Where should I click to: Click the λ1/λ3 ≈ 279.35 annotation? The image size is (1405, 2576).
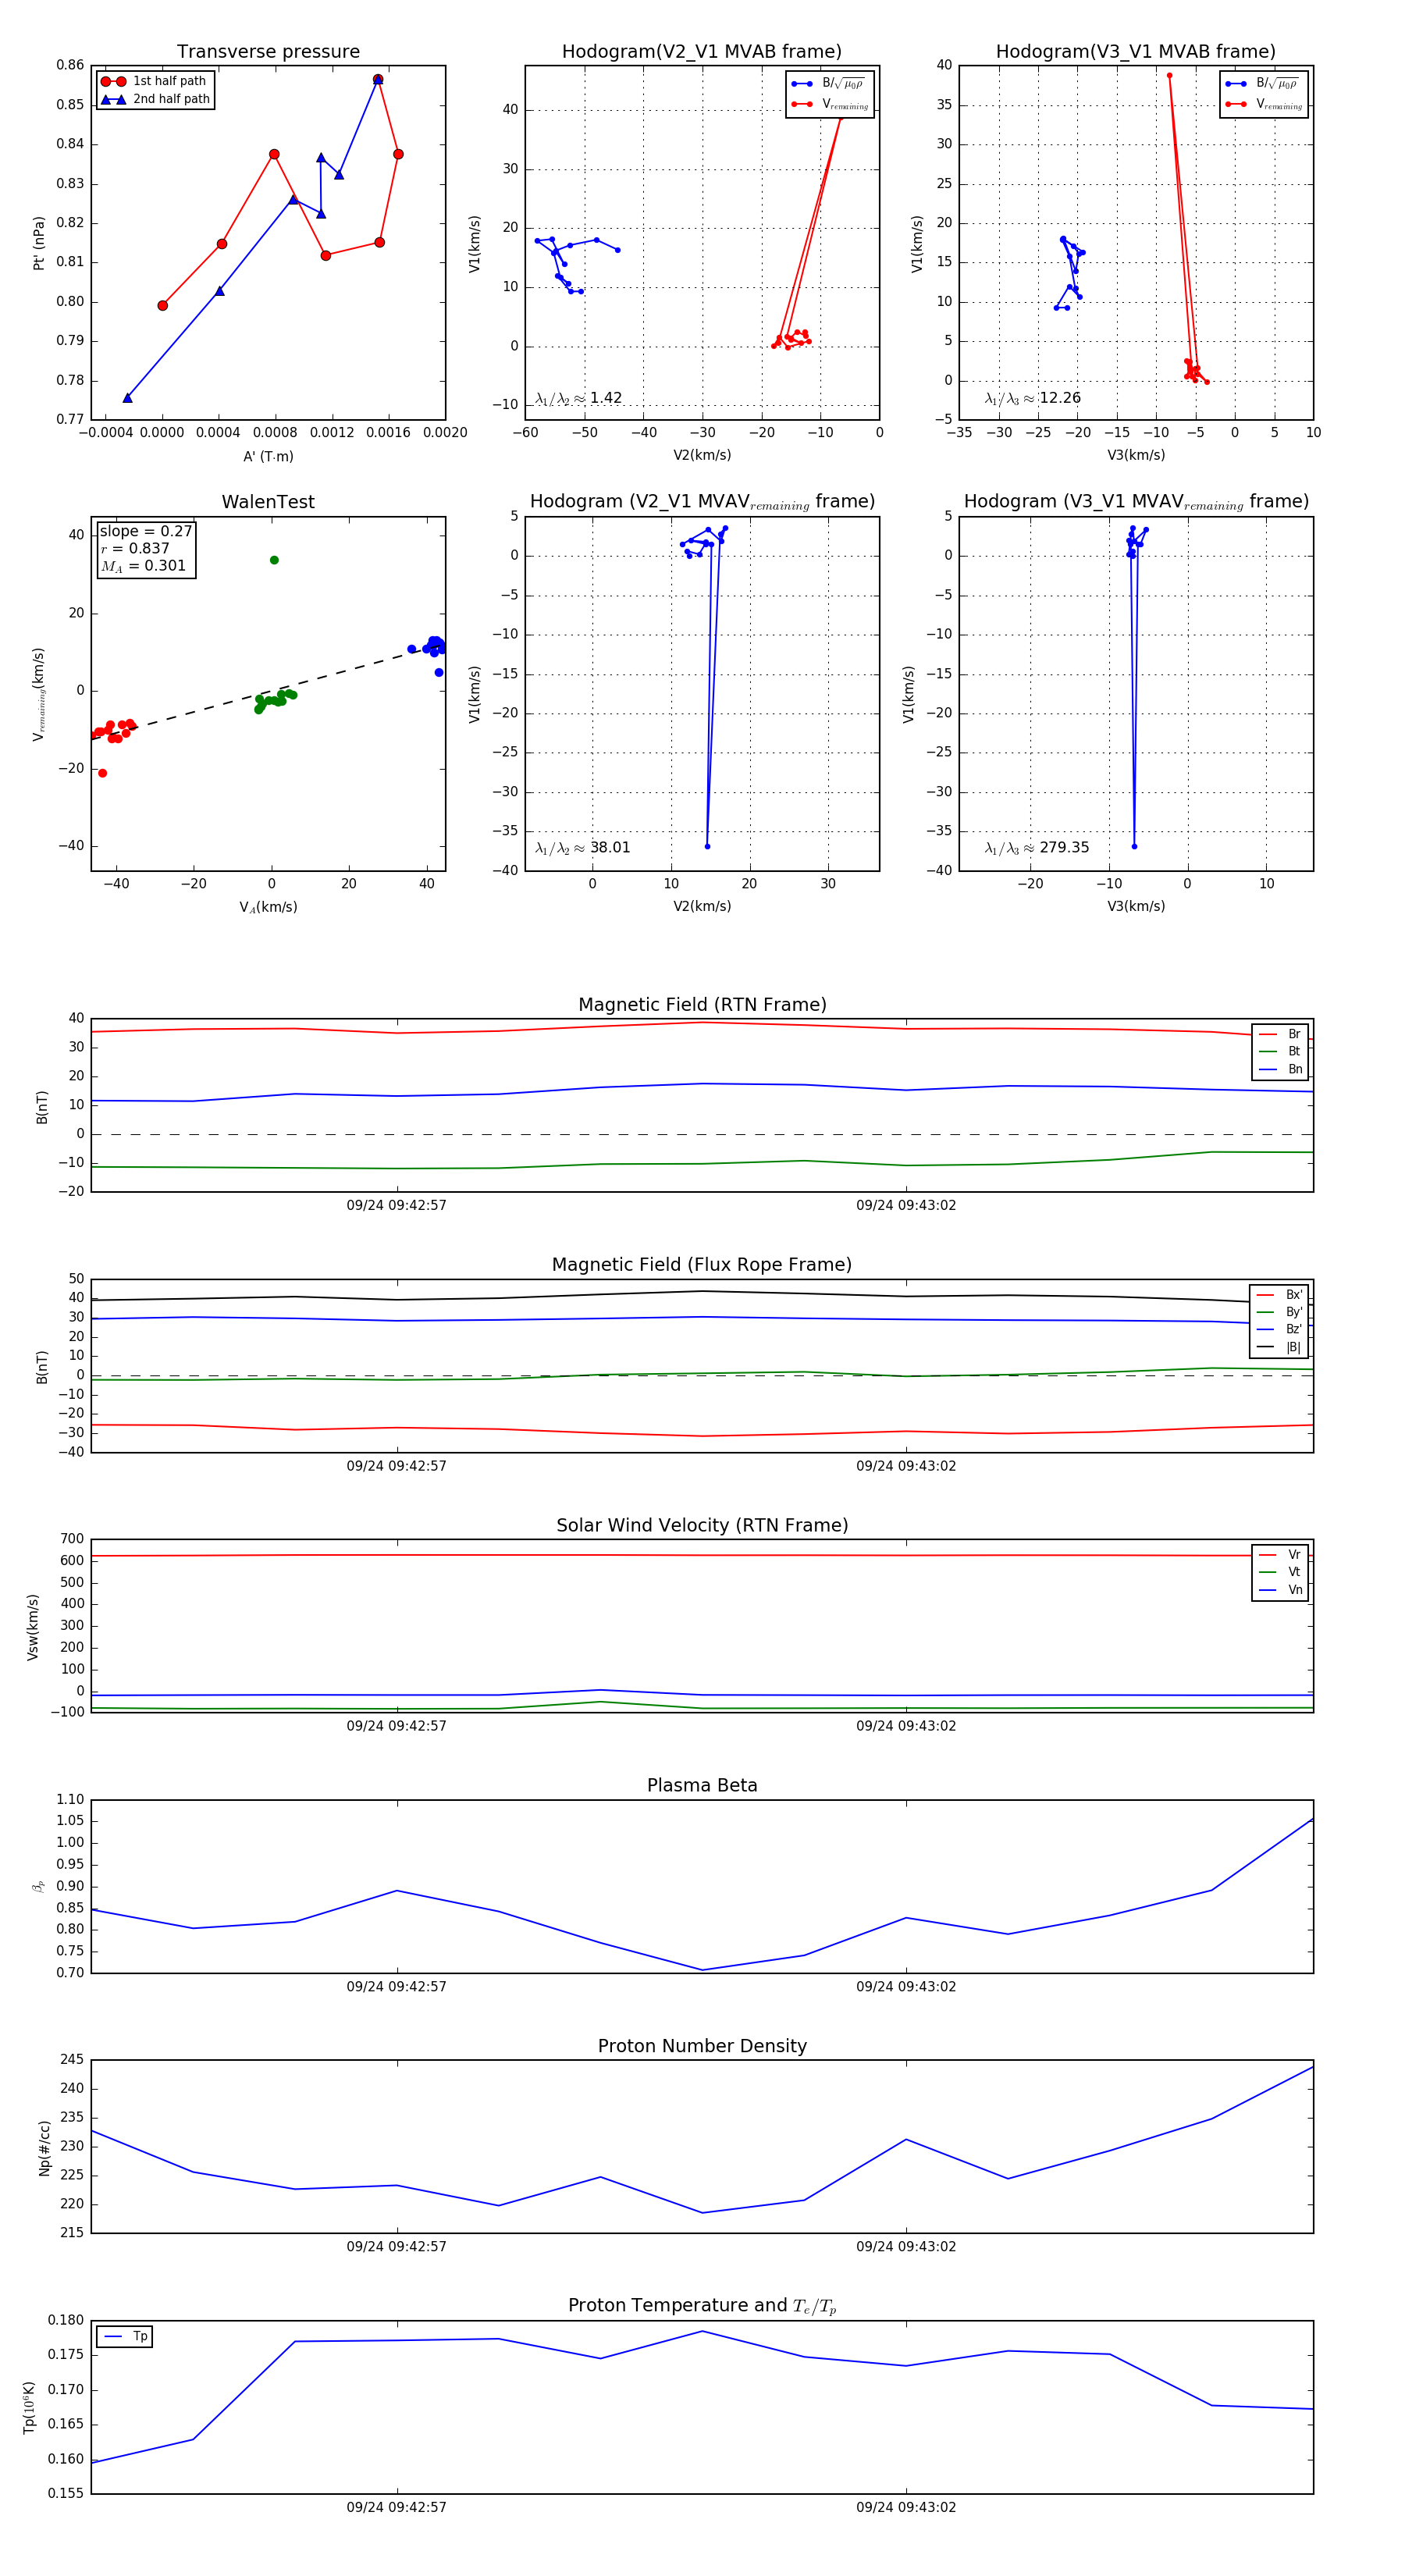click(x=1037, y=848)
